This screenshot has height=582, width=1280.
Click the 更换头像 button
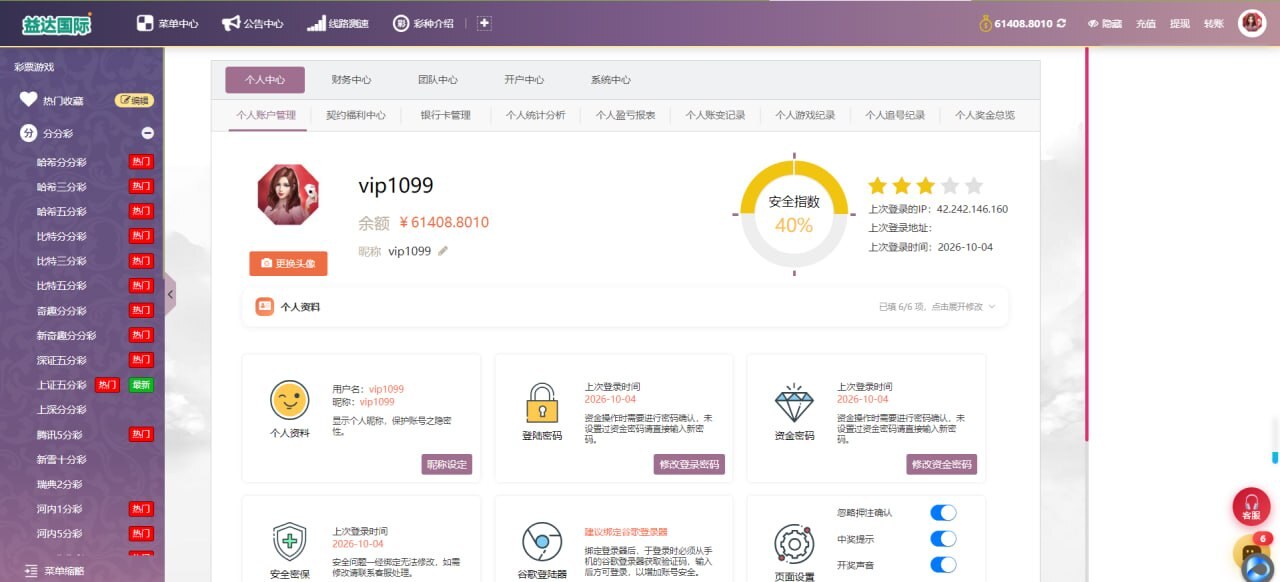pos(288,263)
